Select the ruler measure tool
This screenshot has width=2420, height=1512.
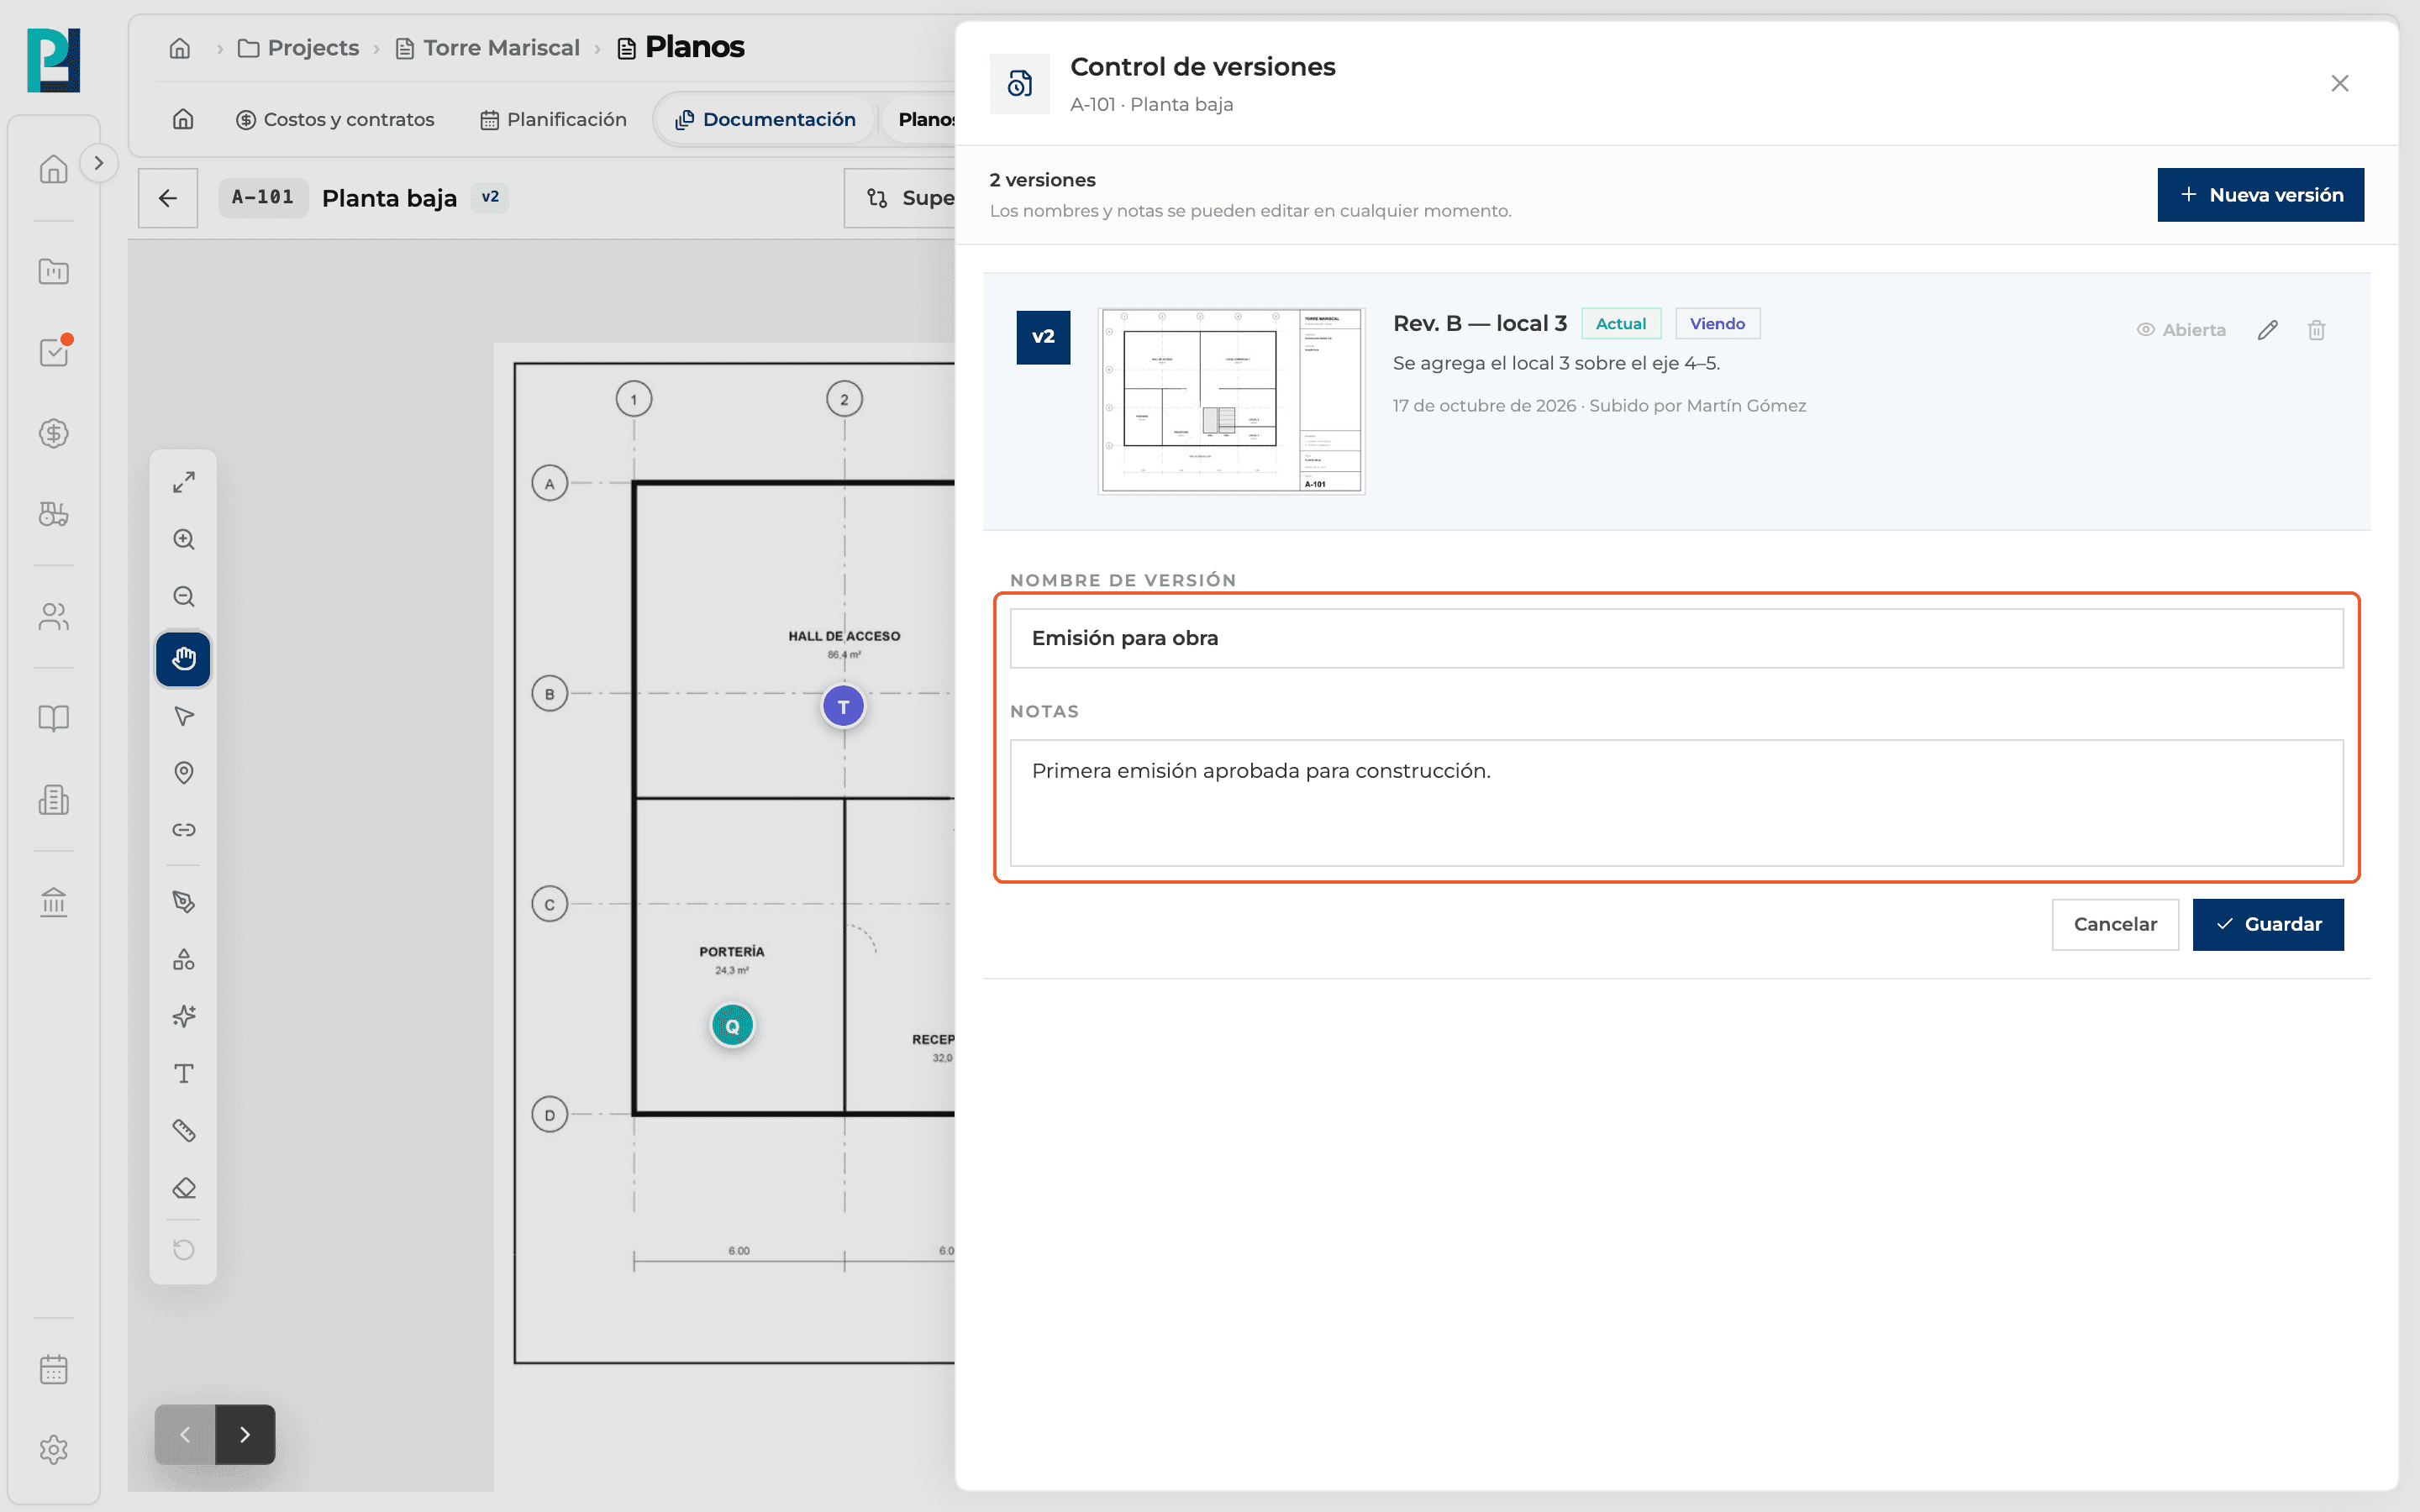pos(183,1130)
